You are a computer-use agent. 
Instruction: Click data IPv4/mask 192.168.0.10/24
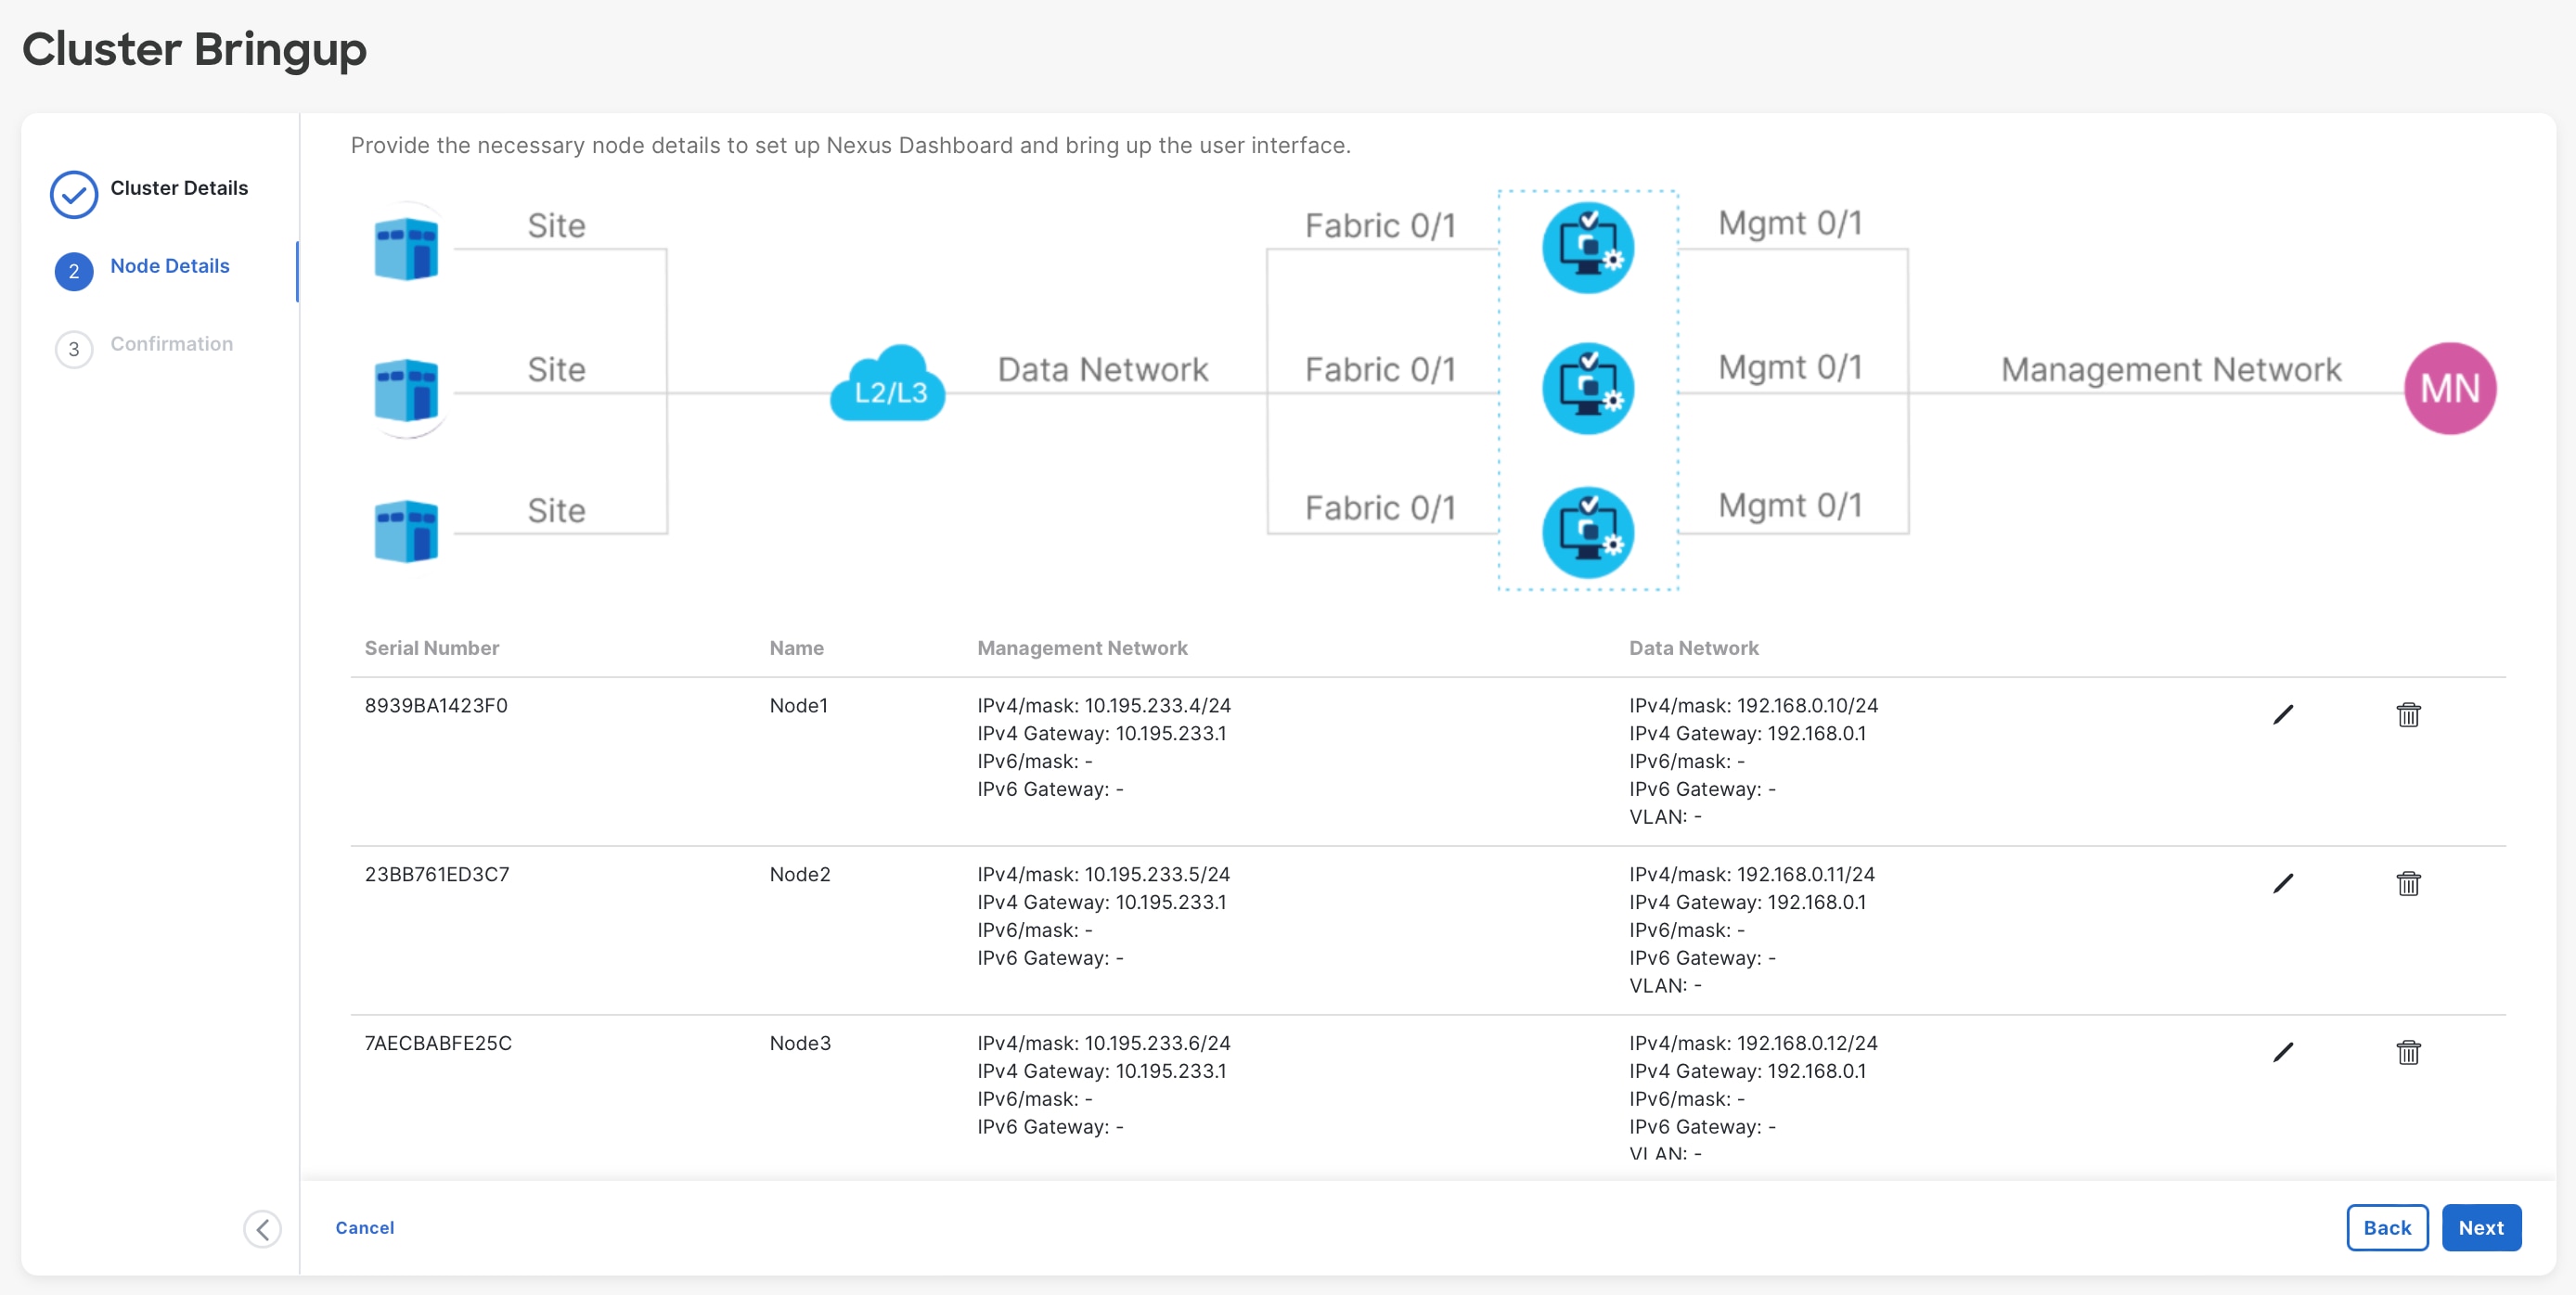1754,706
